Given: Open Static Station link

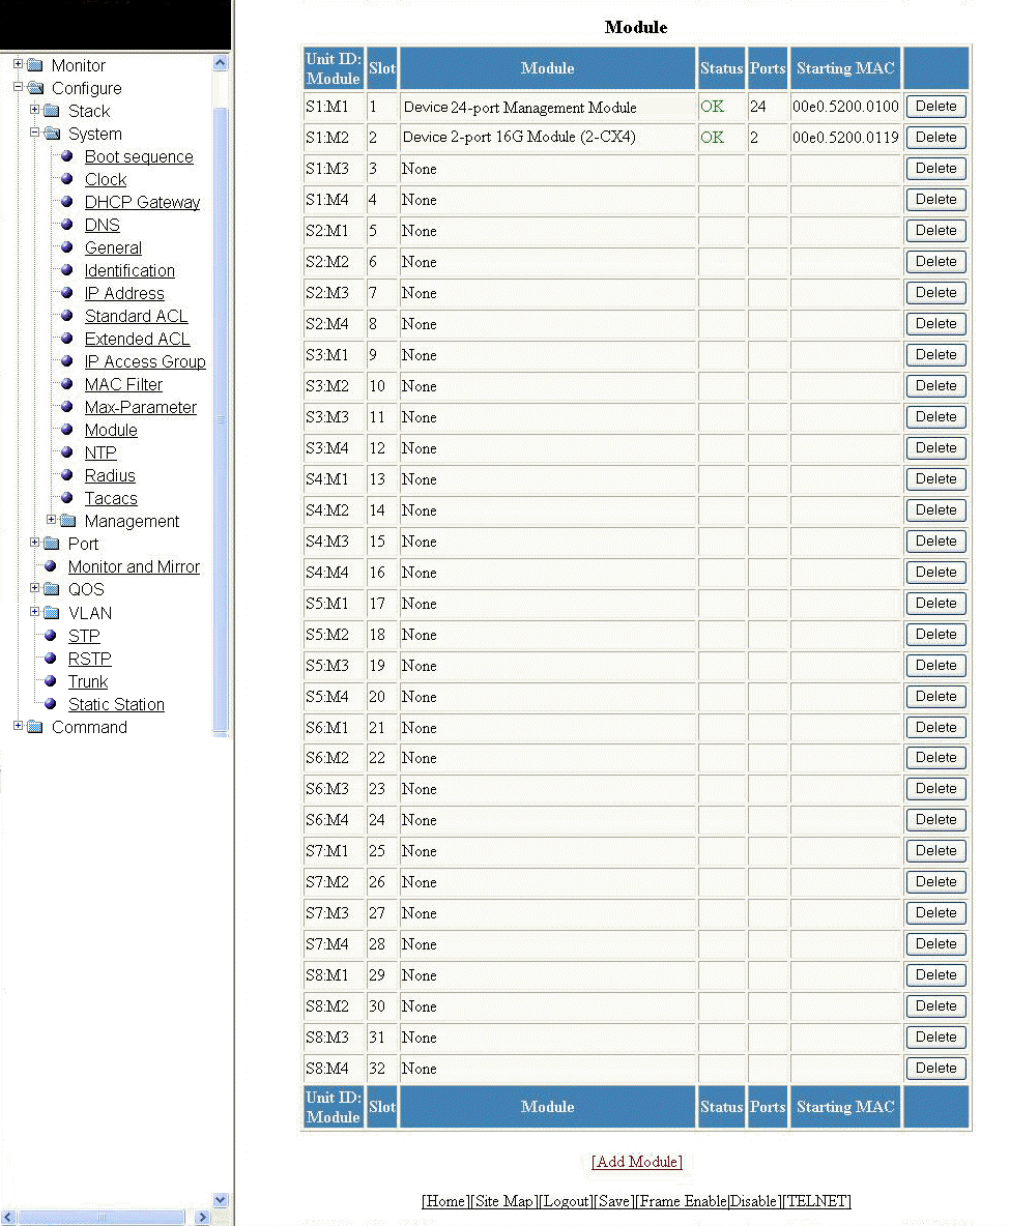Looking at the screenshot, I should pos(116,705).
